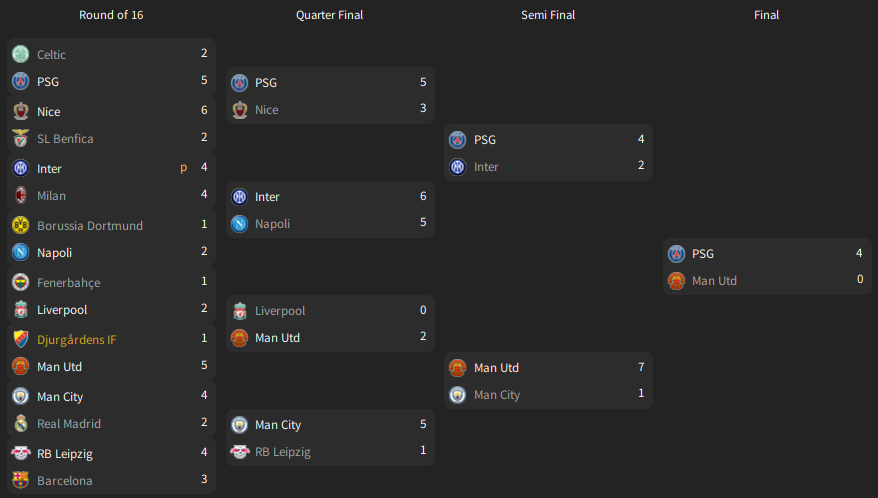
Task: Click the Quarter Final column header
Action: tap(329, 15)
